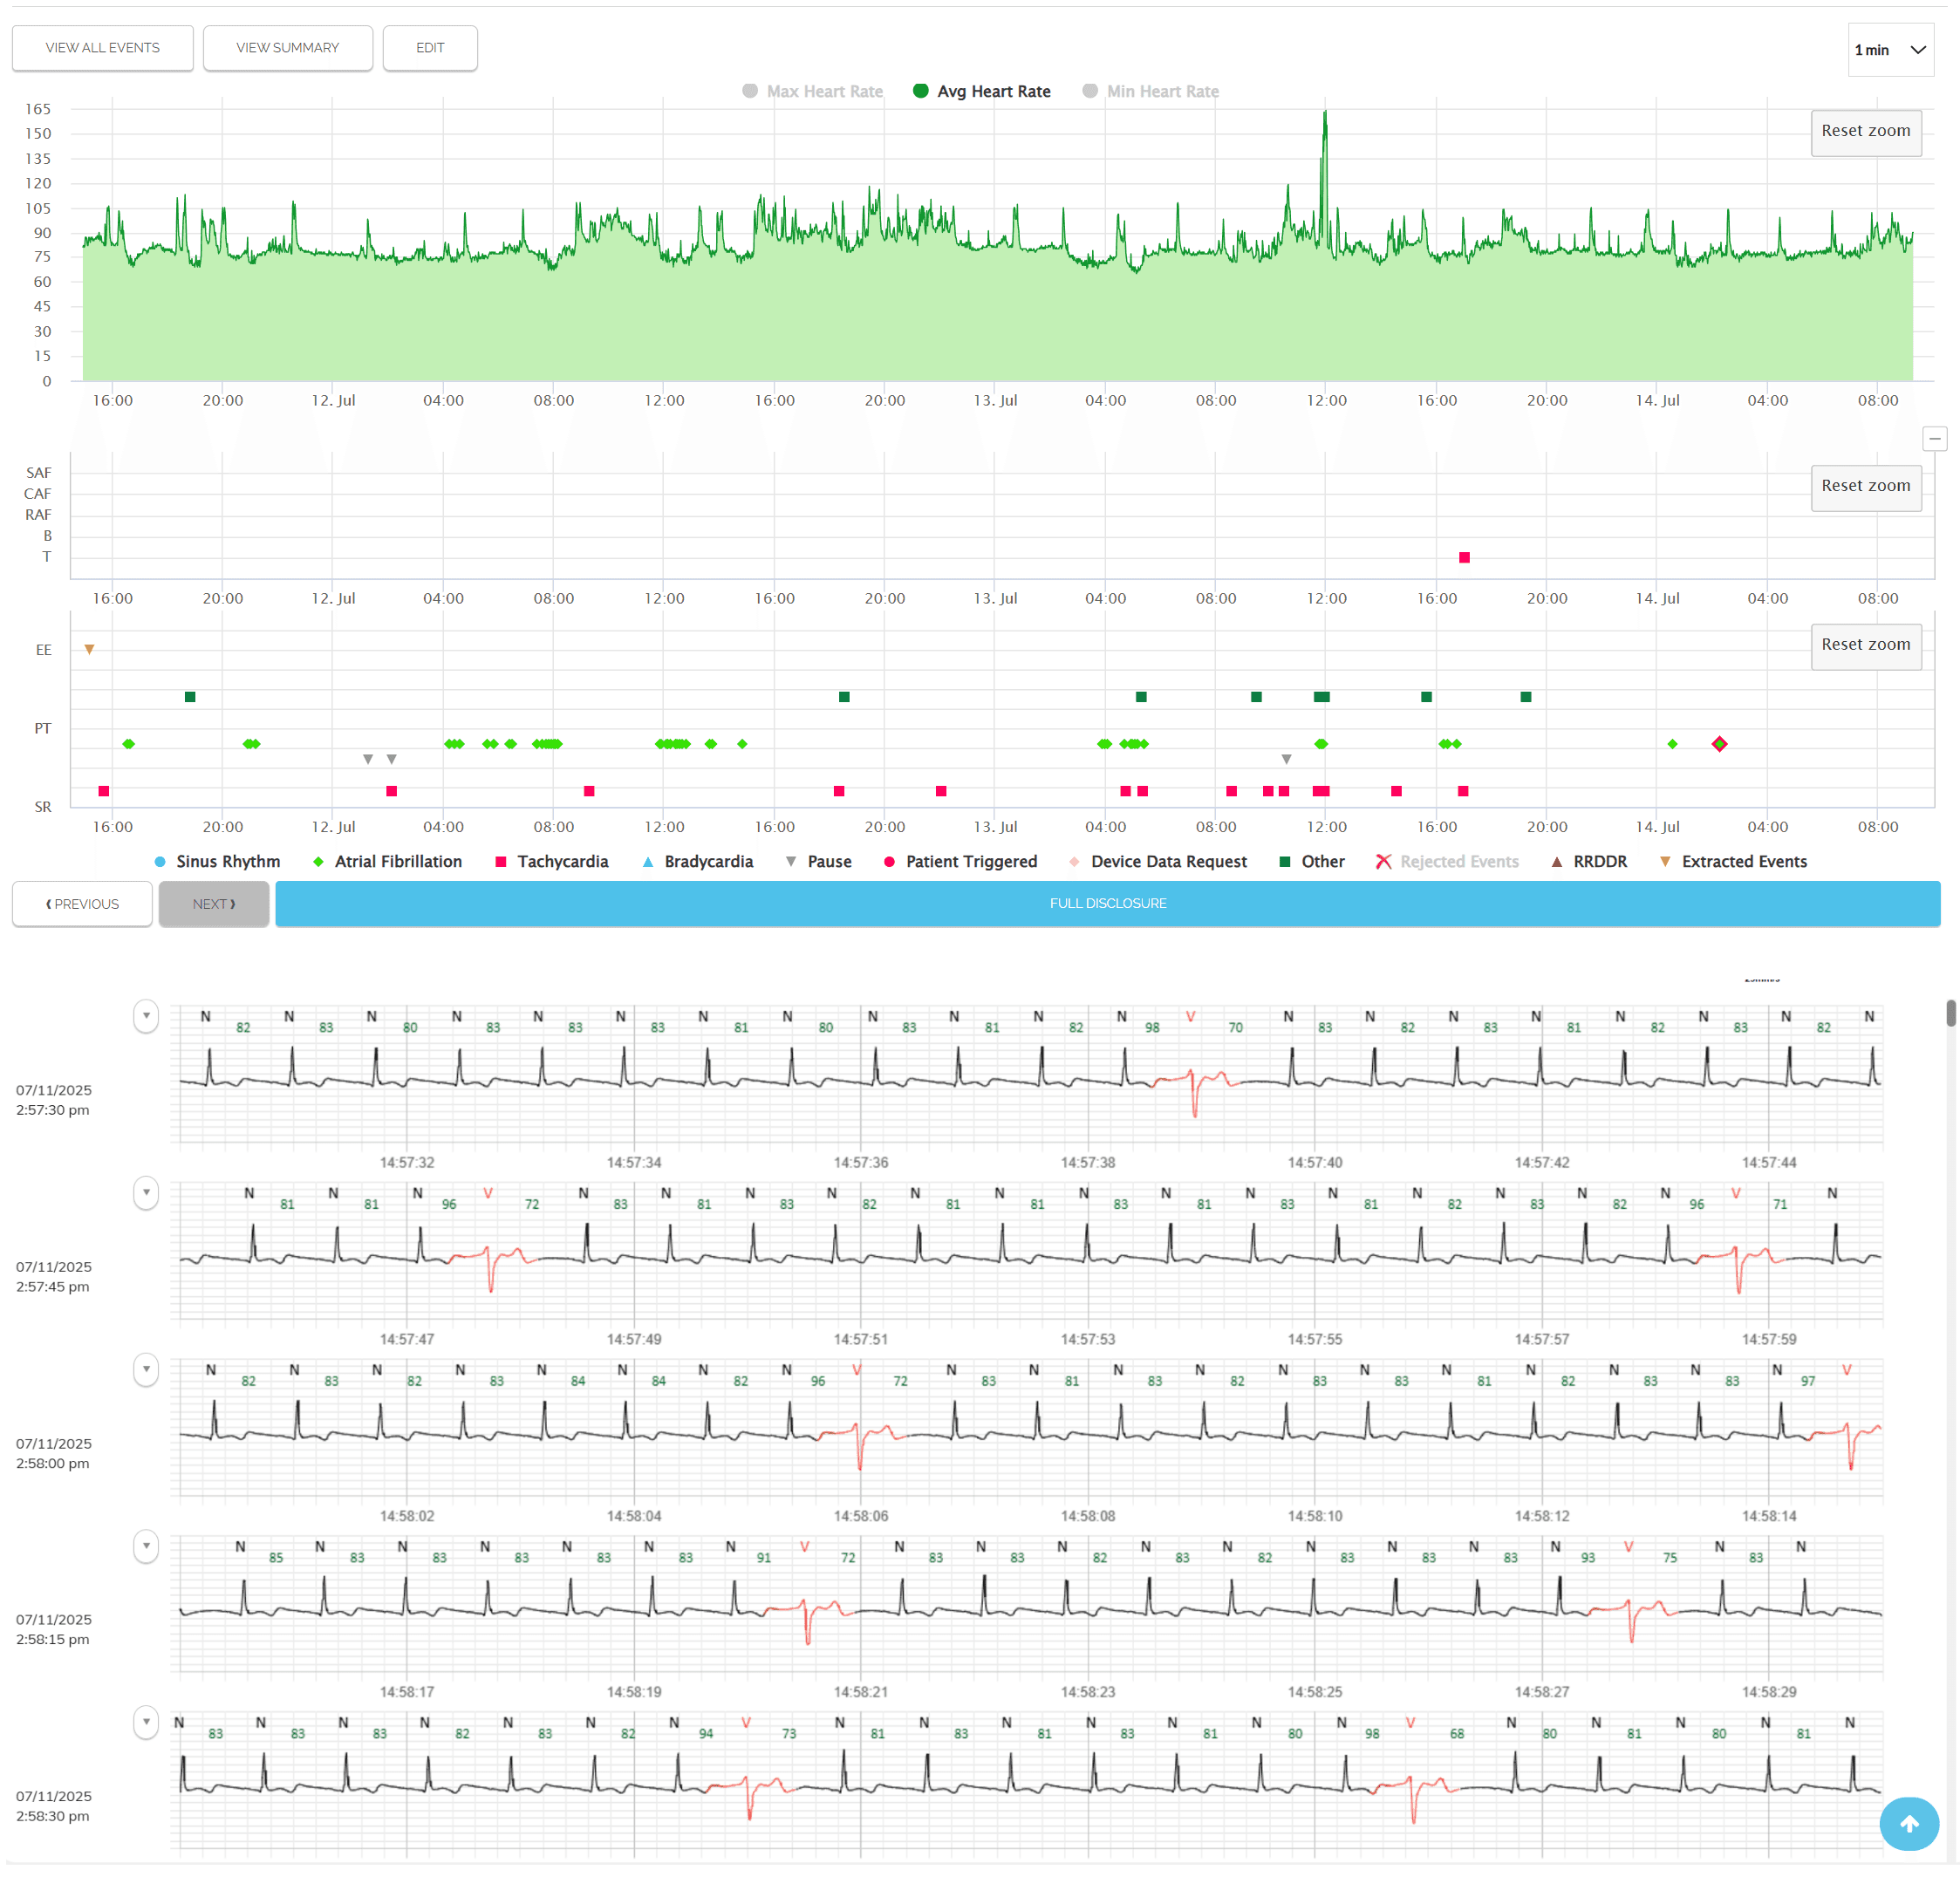
Task: Click the pause marker near 10:30 on 13 Jul
Action: pyautogui.click(x=1286, y=759)
